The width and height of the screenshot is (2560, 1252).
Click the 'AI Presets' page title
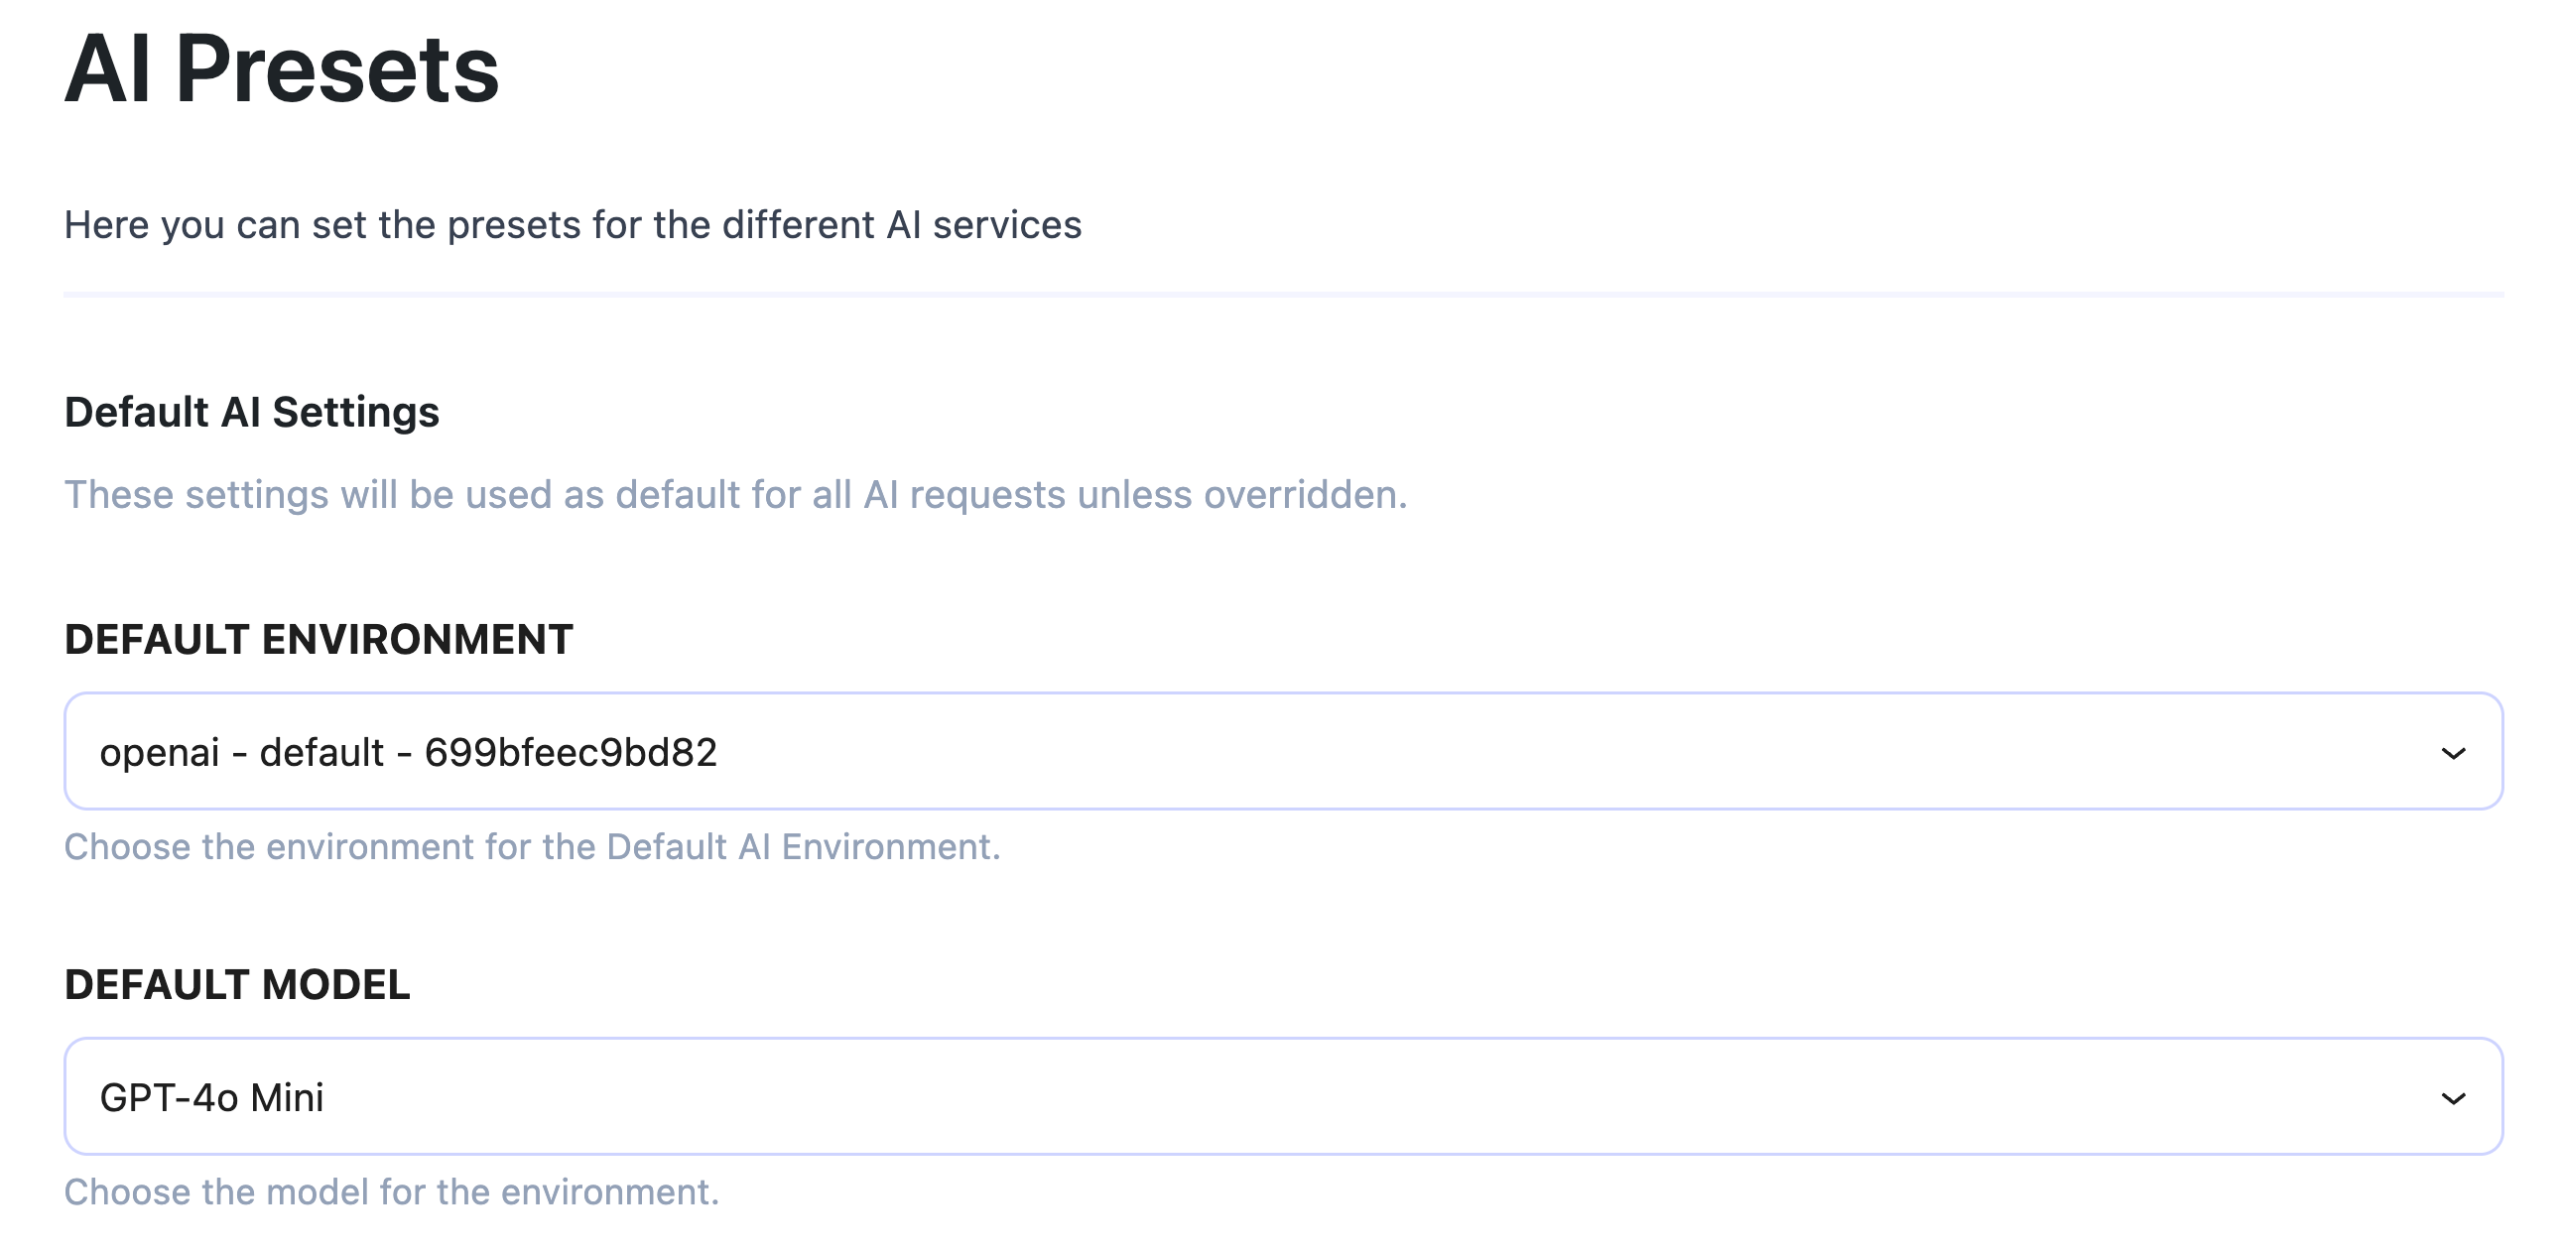281,68
